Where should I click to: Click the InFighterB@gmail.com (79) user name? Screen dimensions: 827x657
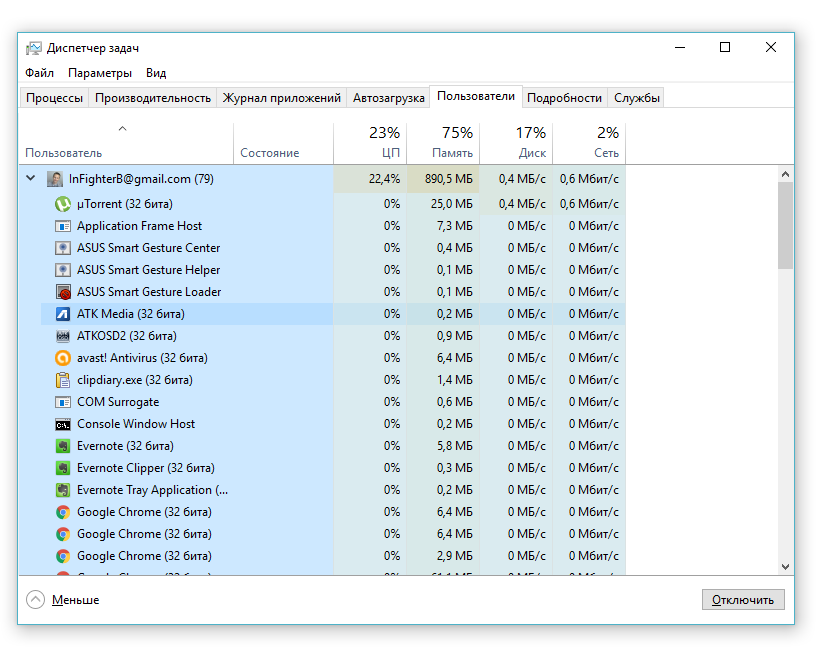pyautogui.click(x=141, y=179)
